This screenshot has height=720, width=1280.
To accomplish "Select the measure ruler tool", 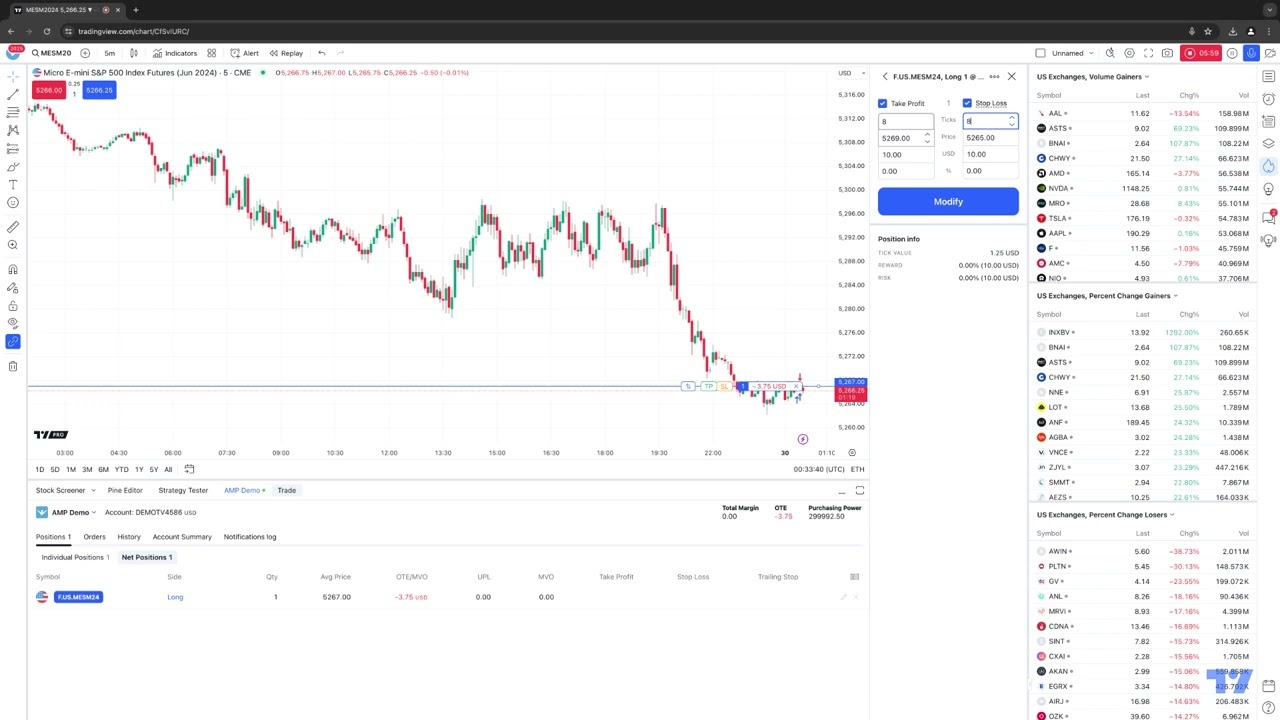I will tap(13, 227).
